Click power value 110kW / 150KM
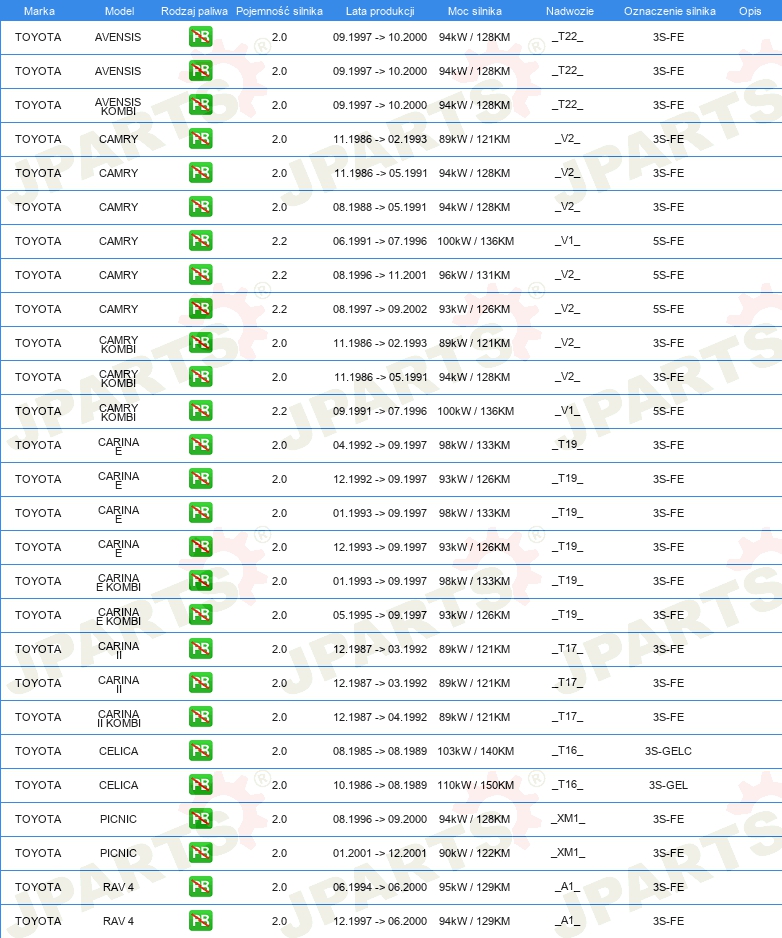The image size is (782, 938). pyautogui.click(x=476, y=785)
